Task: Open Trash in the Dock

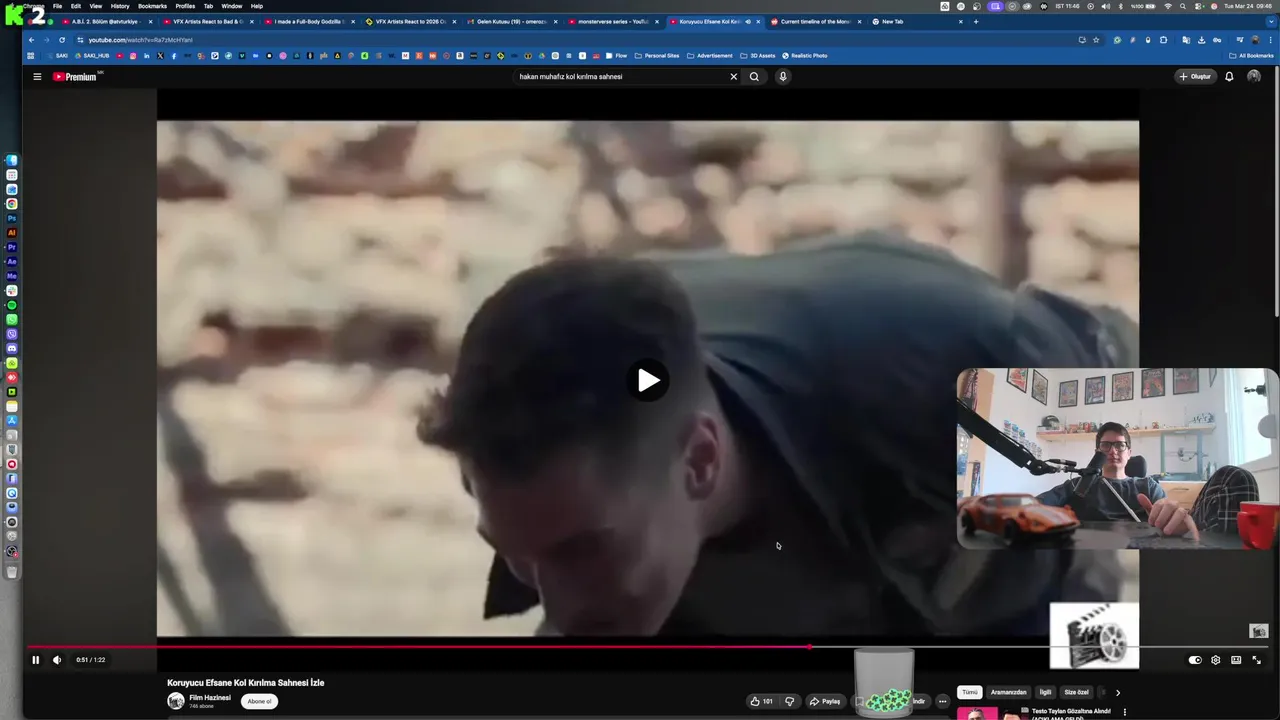Action: 12,572
